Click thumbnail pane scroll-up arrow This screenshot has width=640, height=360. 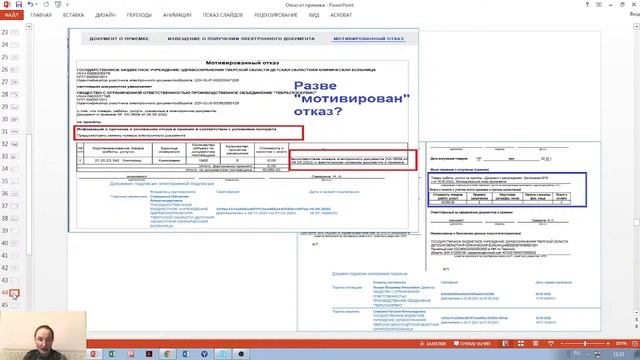(29, 27)
